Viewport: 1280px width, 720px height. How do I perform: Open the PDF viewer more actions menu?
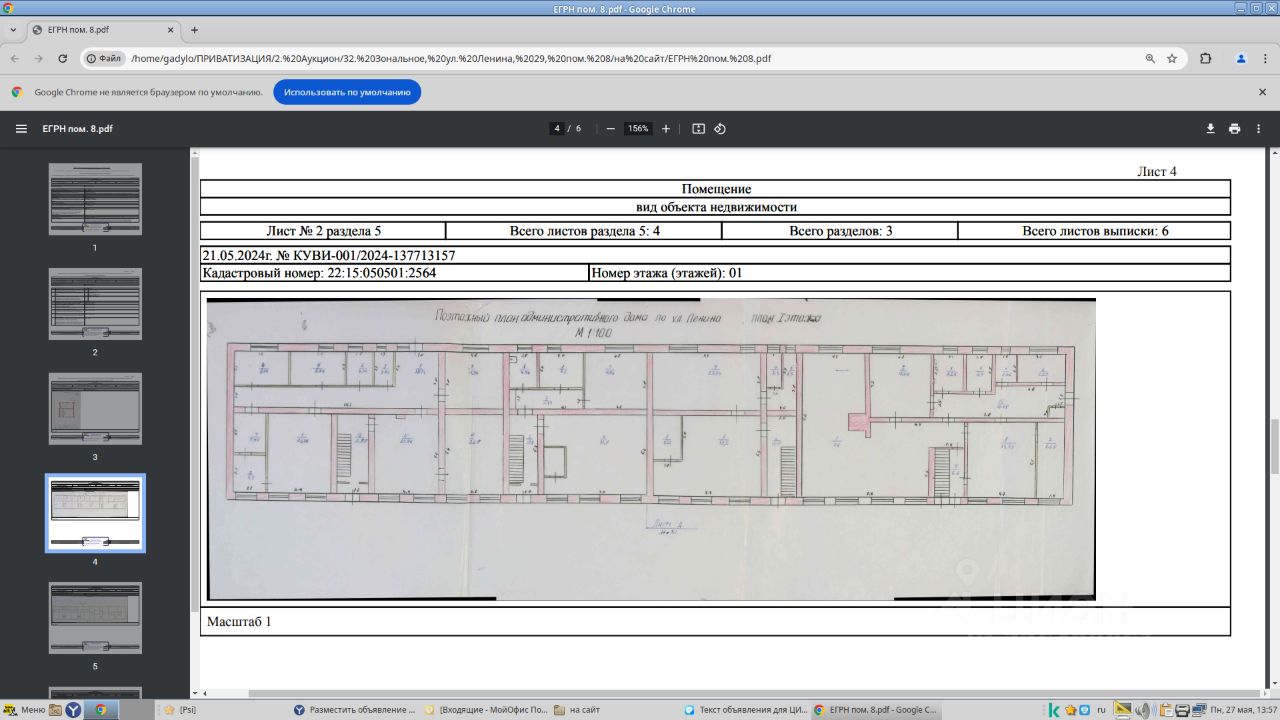pos(1260,129)
